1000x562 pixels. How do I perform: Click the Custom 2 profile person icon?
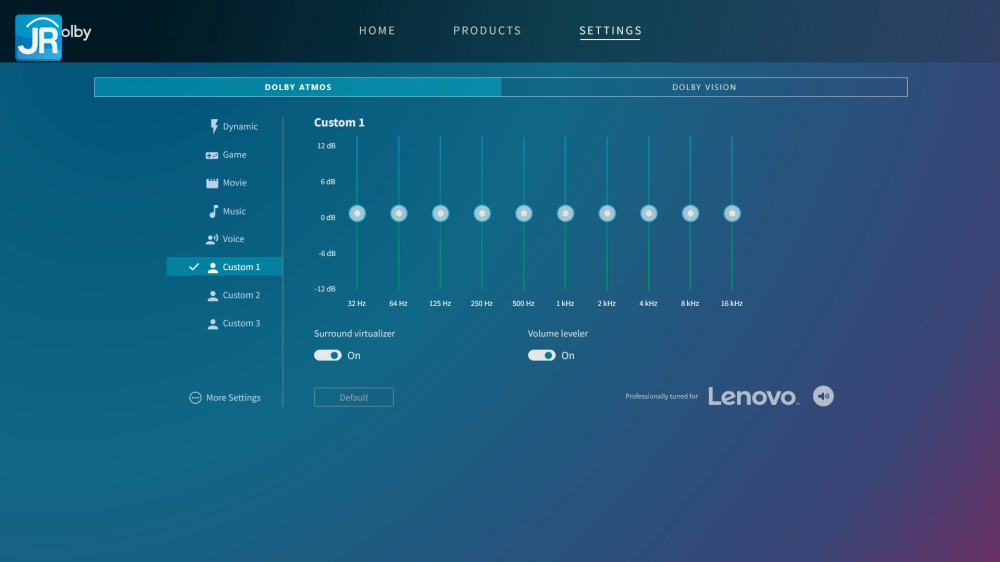tap(213, 296)
